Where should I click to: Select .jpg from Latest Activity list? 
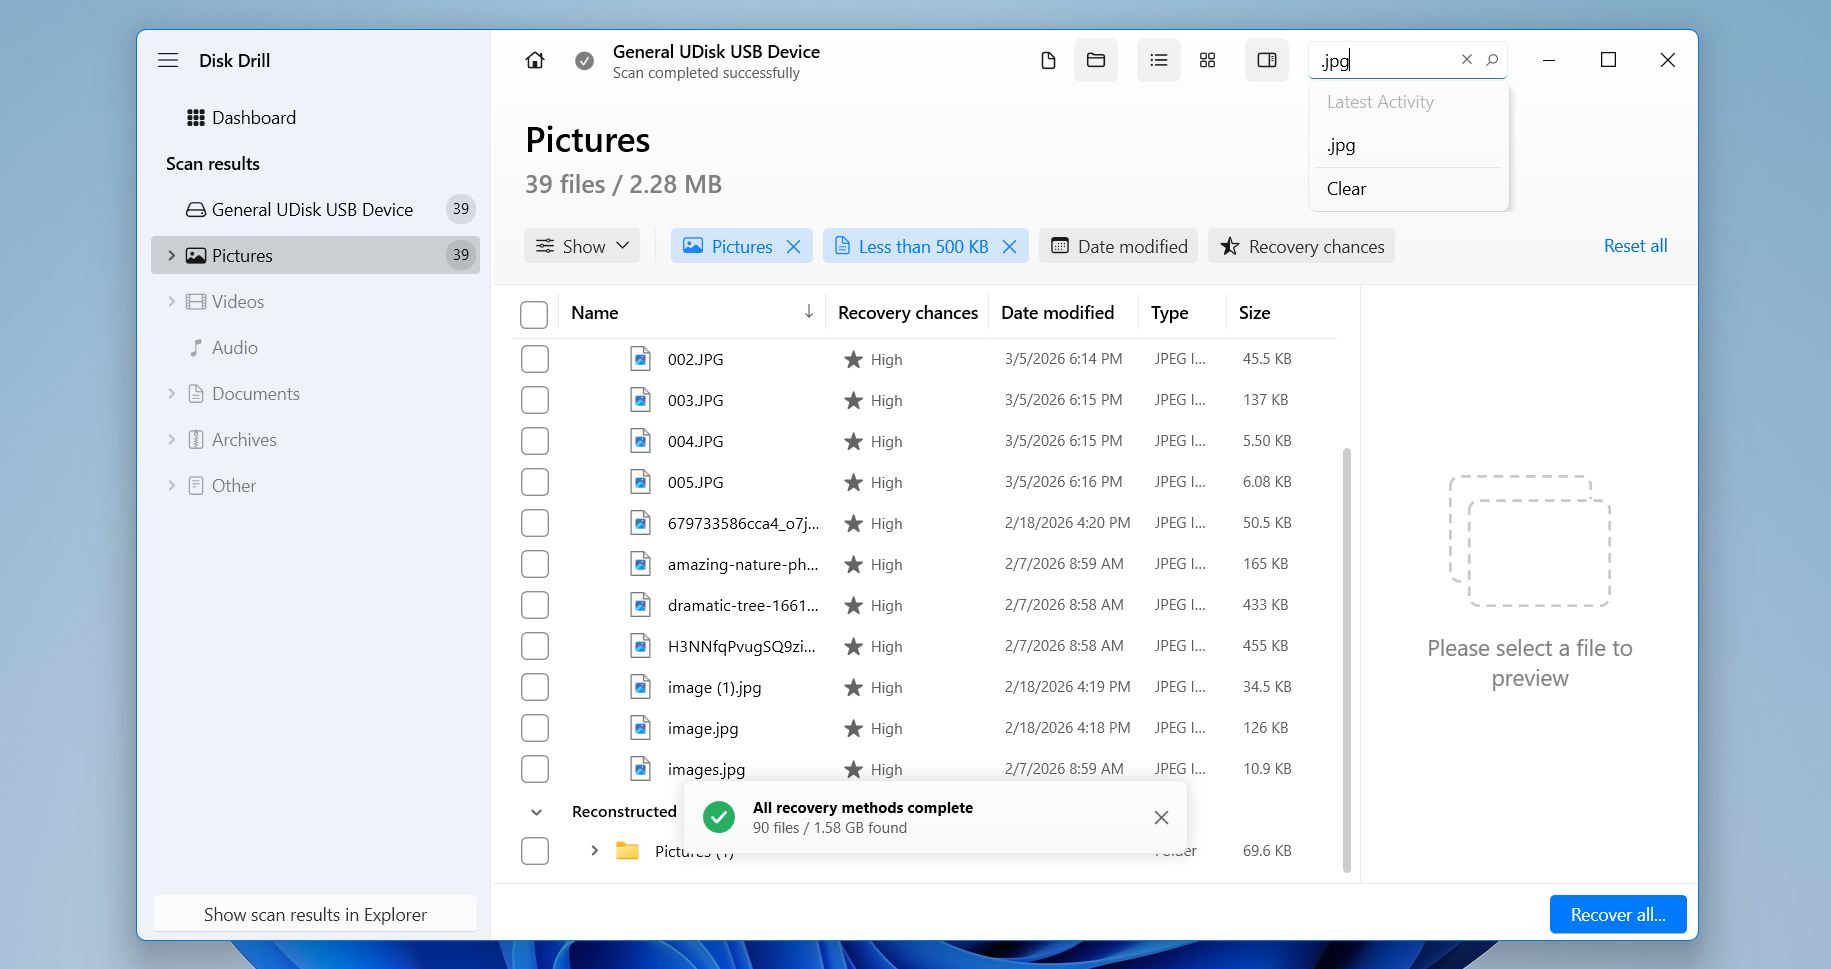click(1341, 145)
